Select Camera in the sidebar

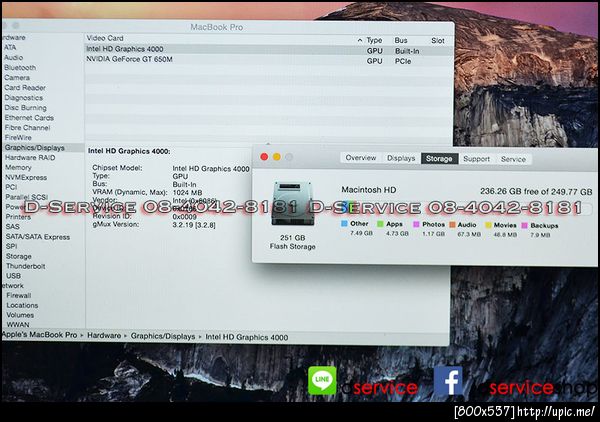pos(17,77)
